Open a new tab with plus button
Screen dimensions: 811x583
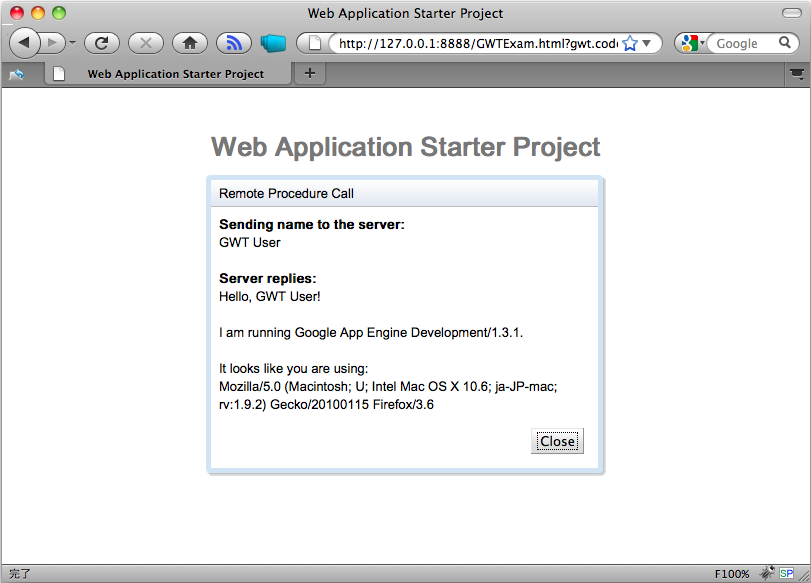(310, 73)
